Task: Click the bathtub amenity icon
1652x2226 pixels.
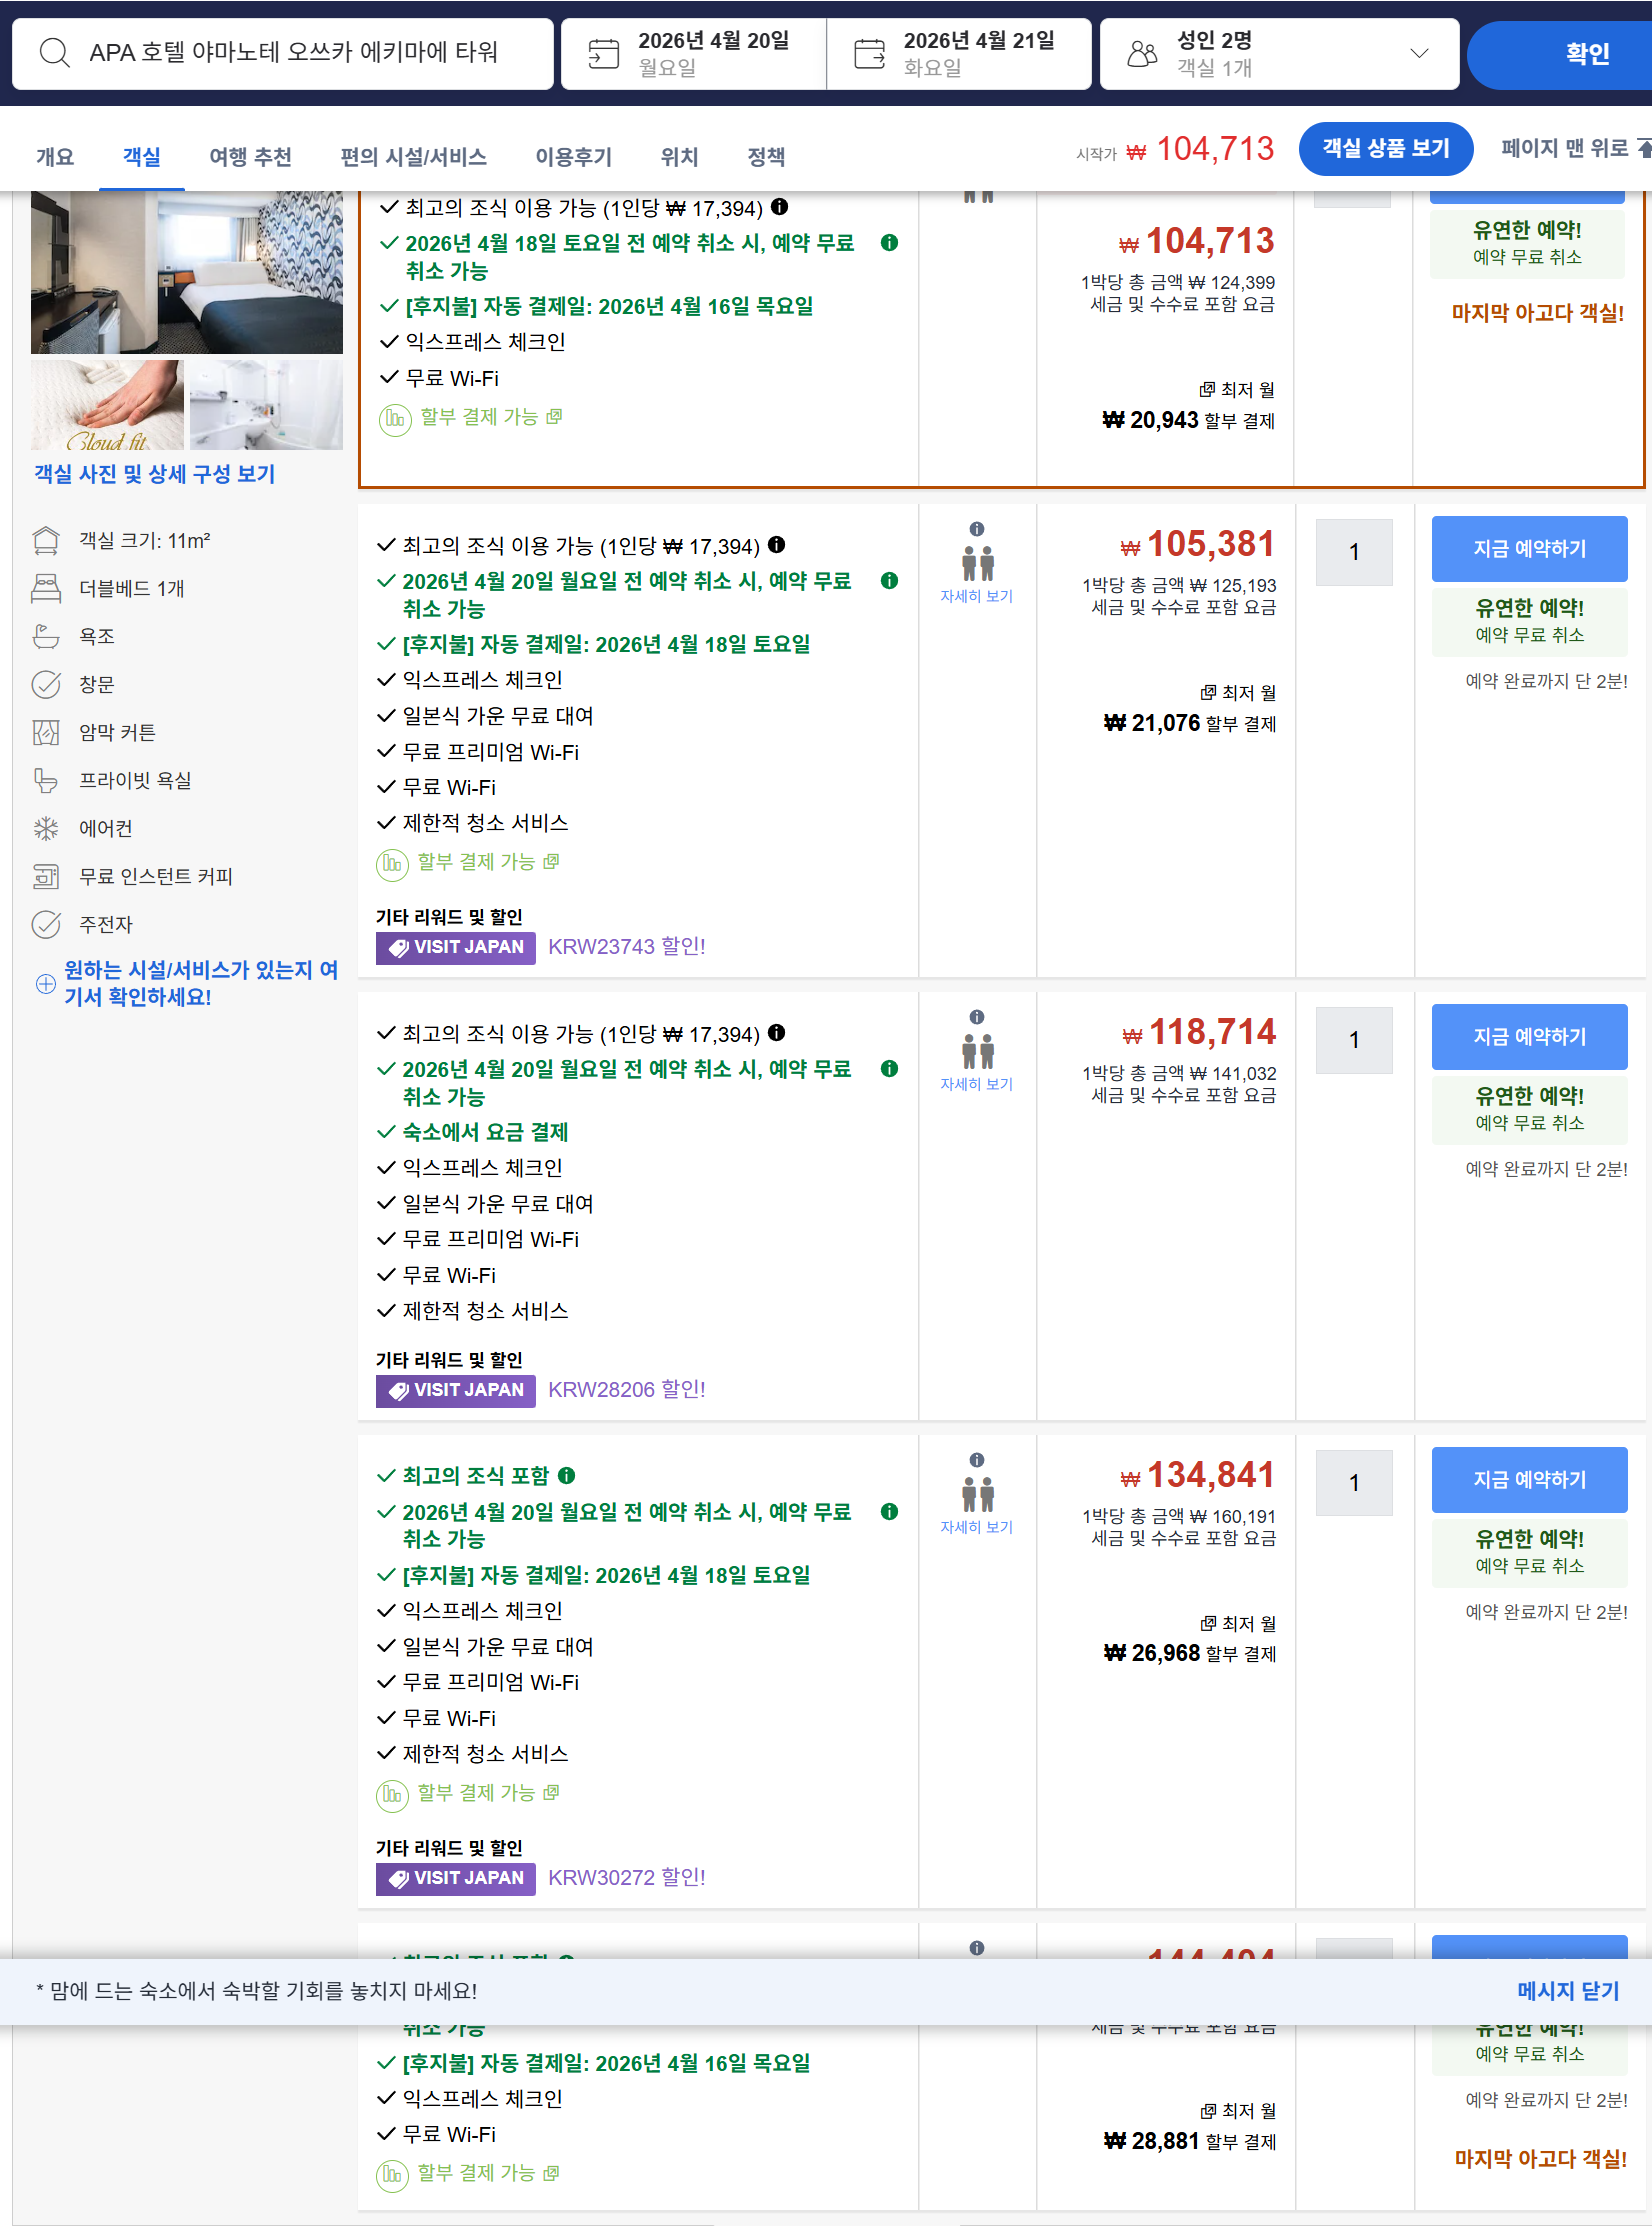Action: pyautogui.click(x=47, y=636)
